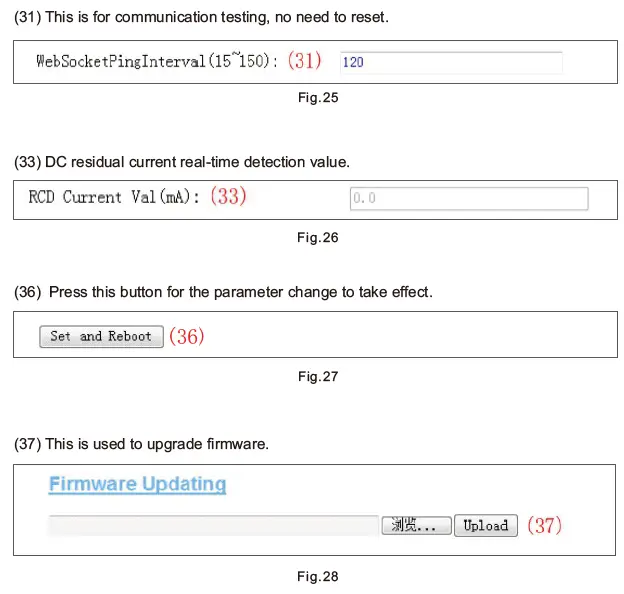Click the Fig.27 caption

click(x=318, y=377)
